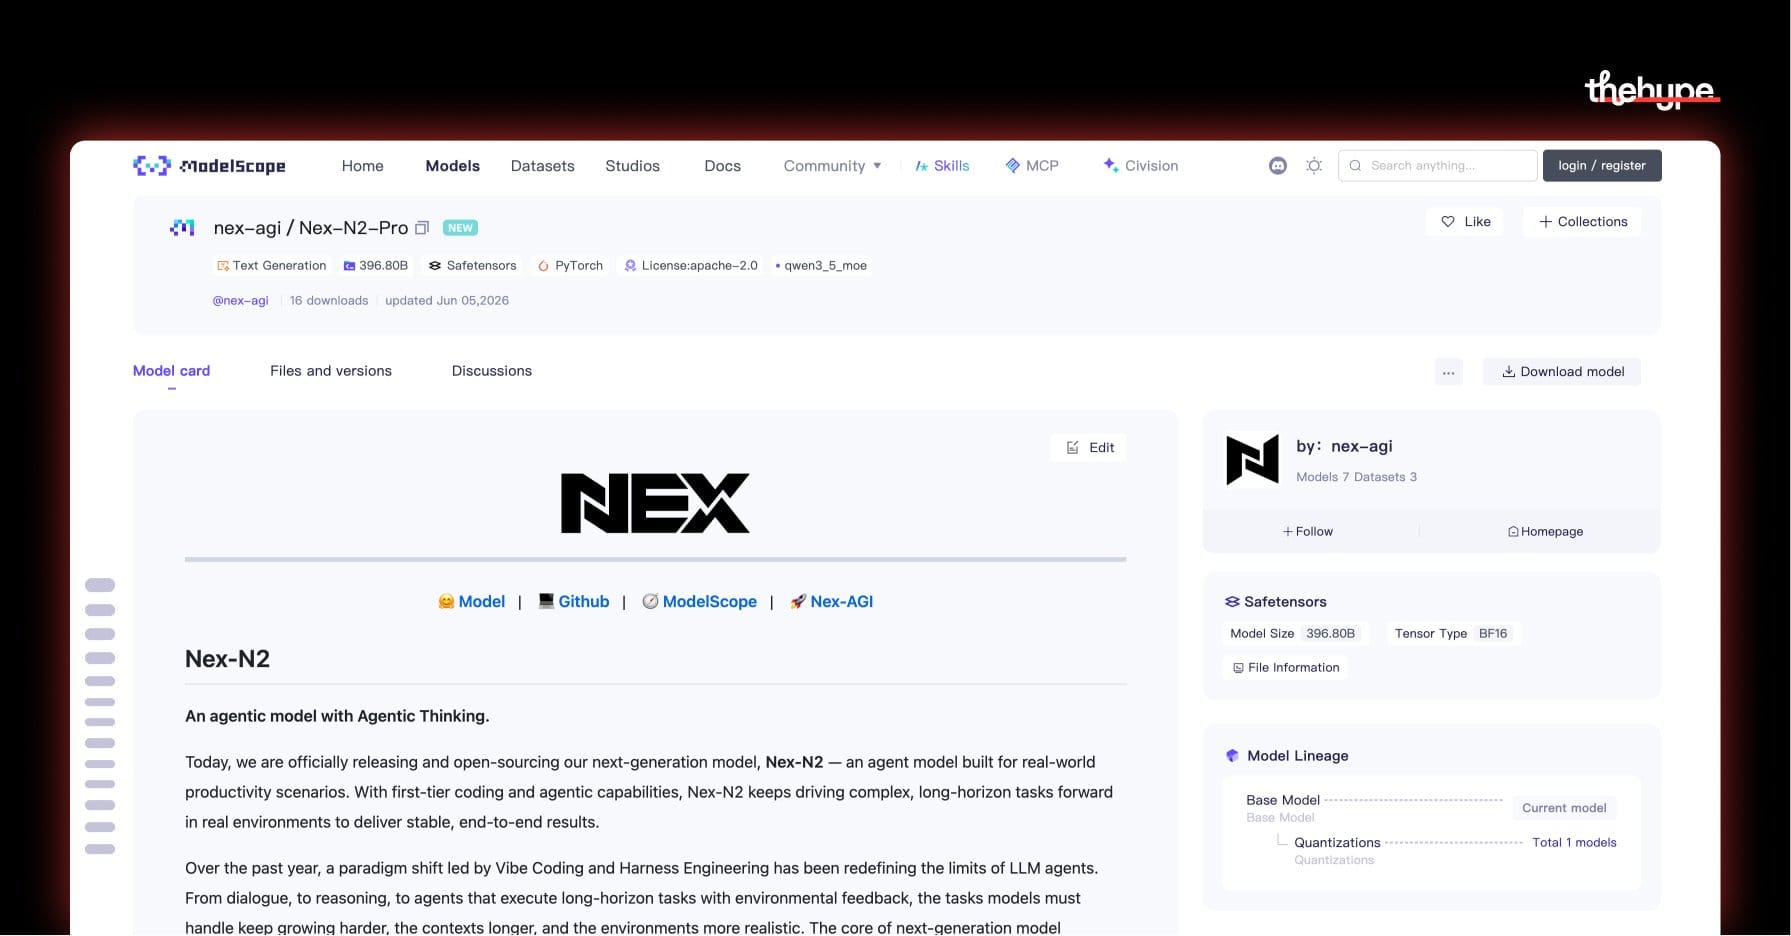Image resolution: width=1791 pixels, height=936 pixels.
Task: Switch to Files and versions tab
Action: (x=331, y=371)
